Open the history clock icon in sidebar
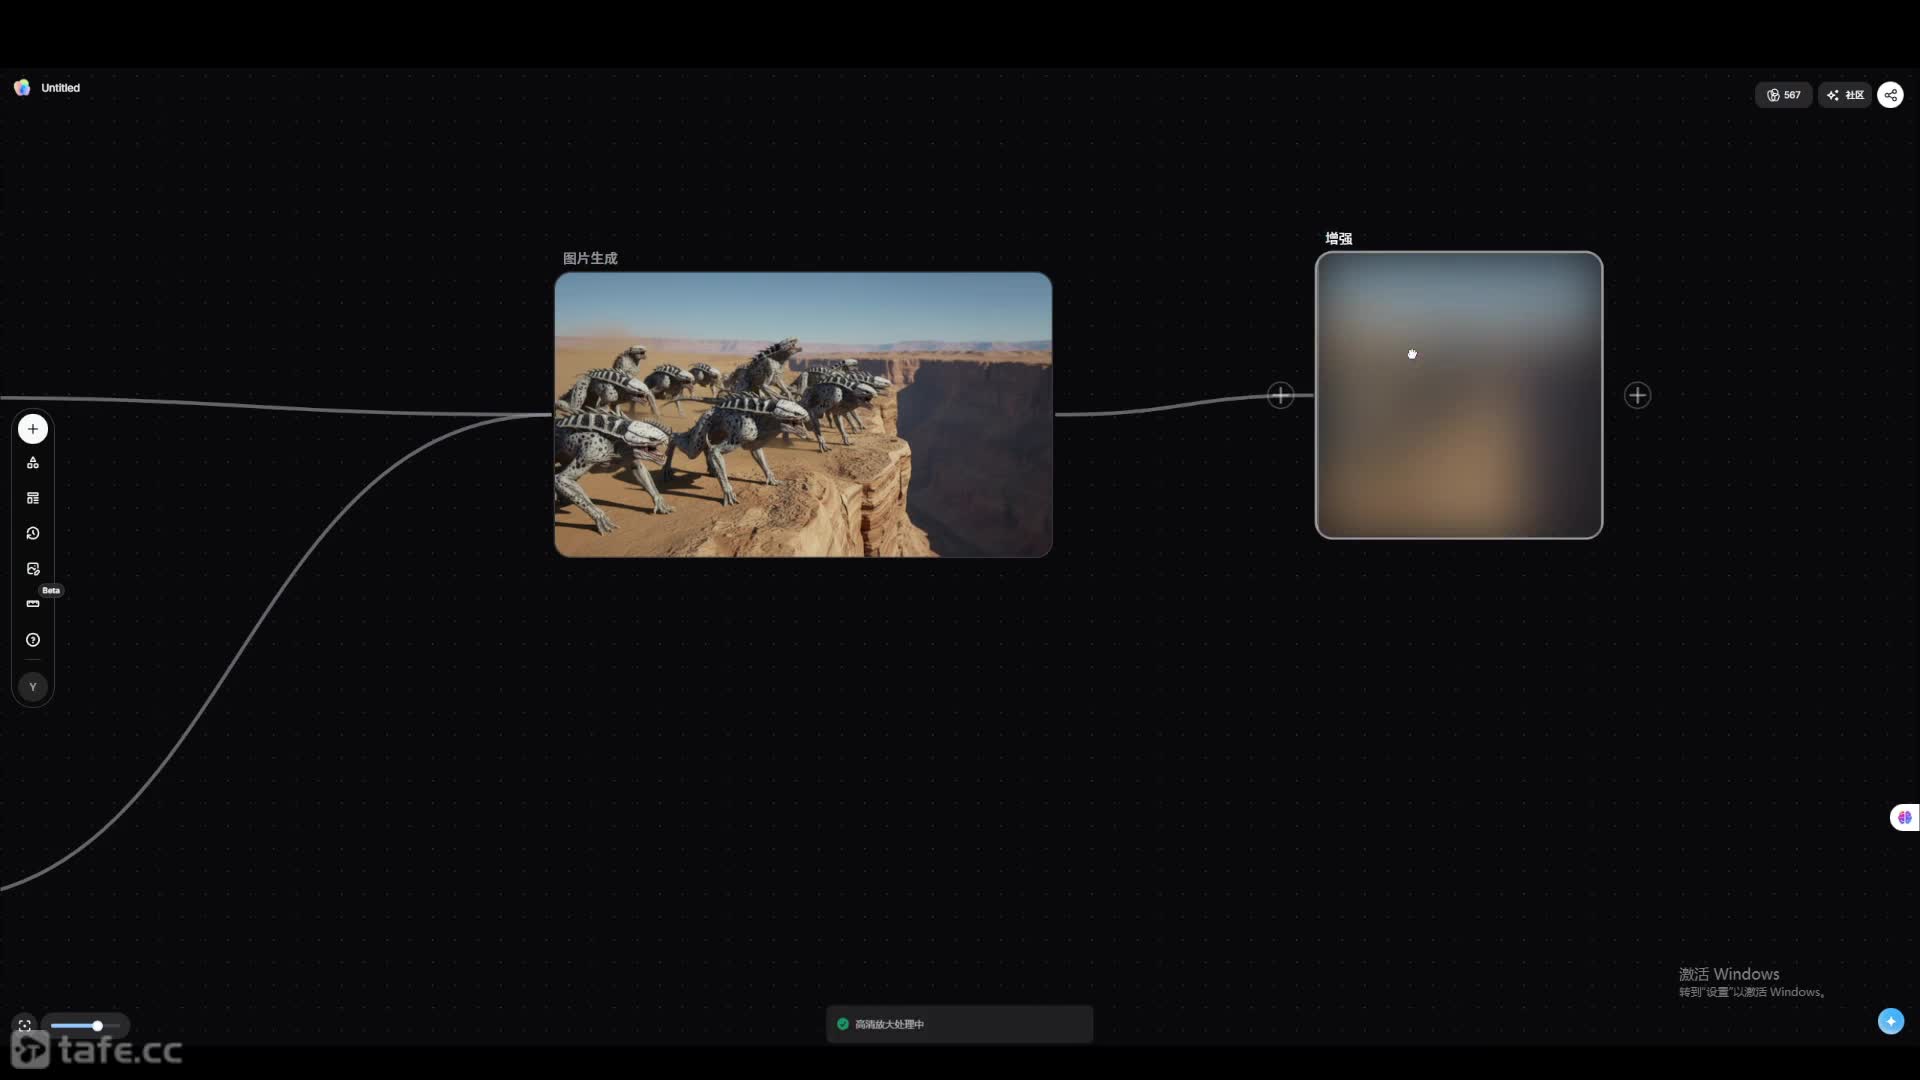 point(33,534)
